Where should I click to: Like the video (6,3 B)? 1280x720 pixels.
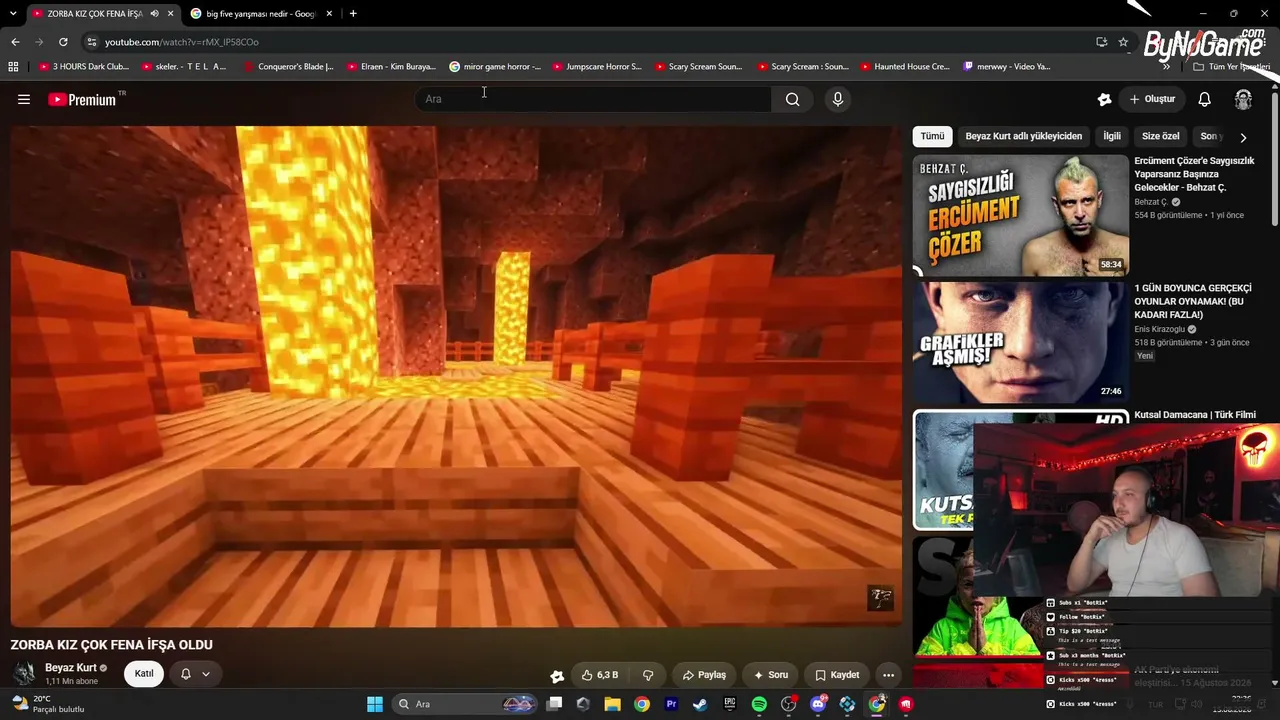599,675
